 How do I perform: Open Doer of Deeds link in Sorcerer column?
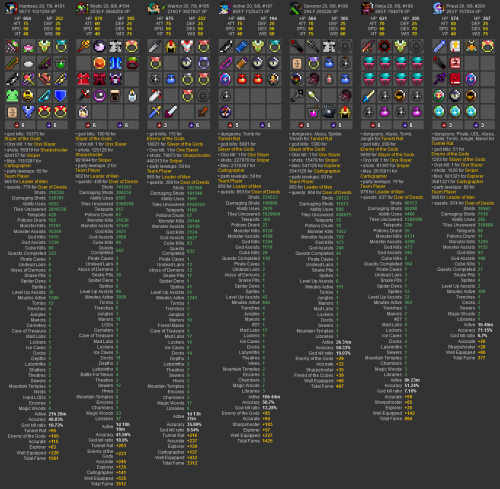click(x=338, y=192)
